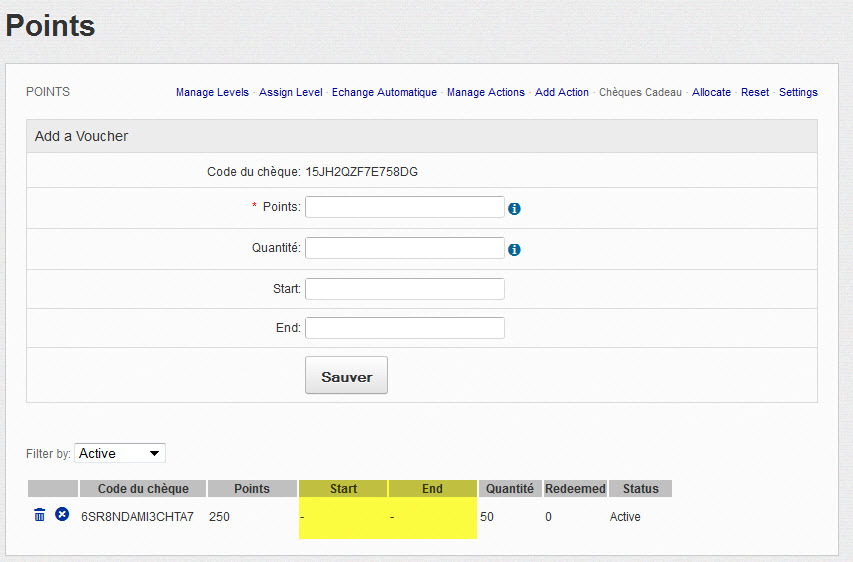Screen dimensions: 853x562
Task: Open Echange Automatique page
Action: 384,92
